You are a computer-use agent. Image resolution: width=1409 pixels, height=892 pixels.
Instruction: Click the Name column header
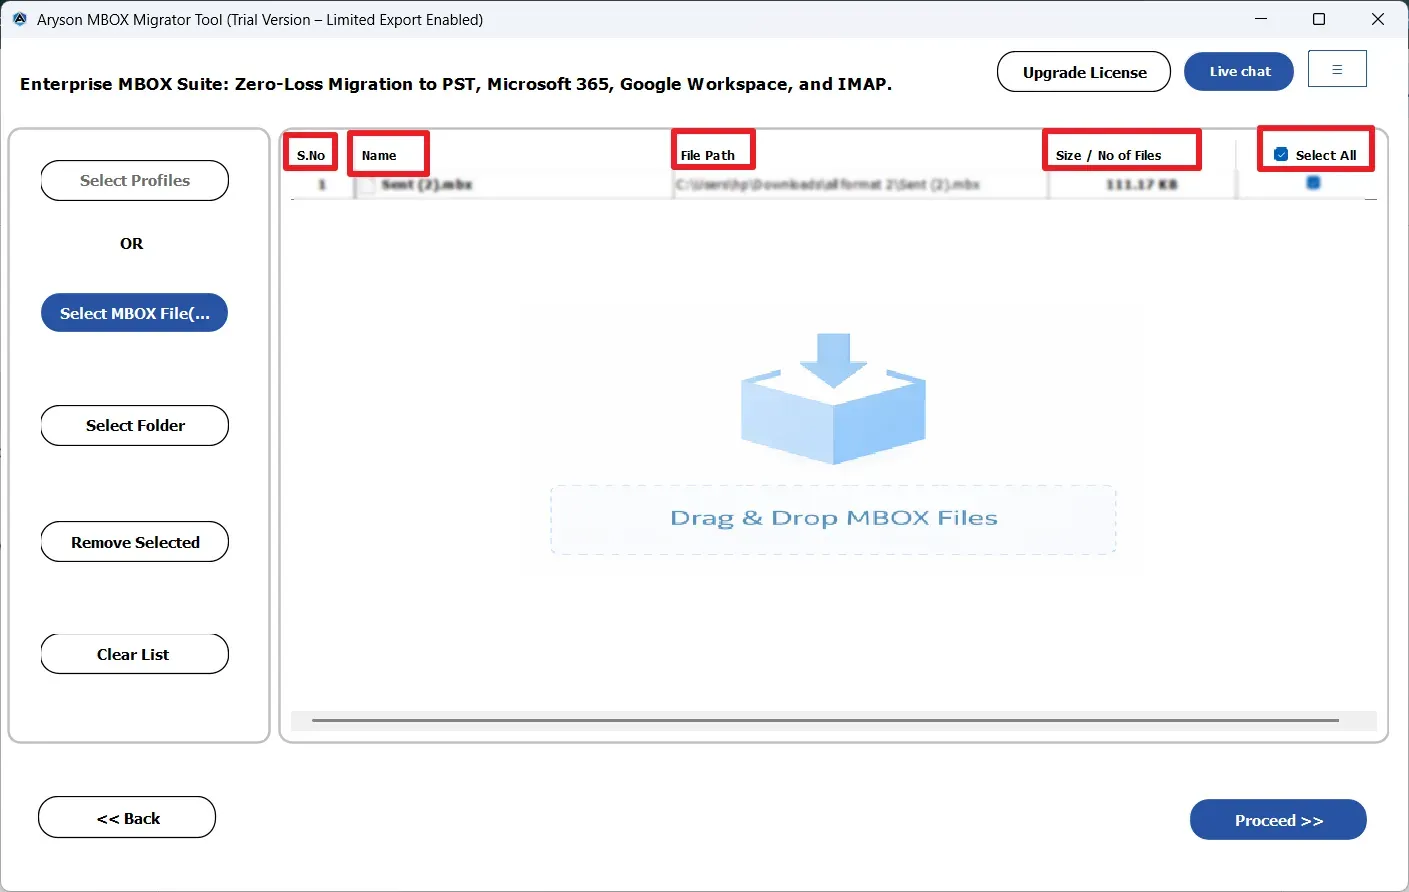tap(379, 155)
